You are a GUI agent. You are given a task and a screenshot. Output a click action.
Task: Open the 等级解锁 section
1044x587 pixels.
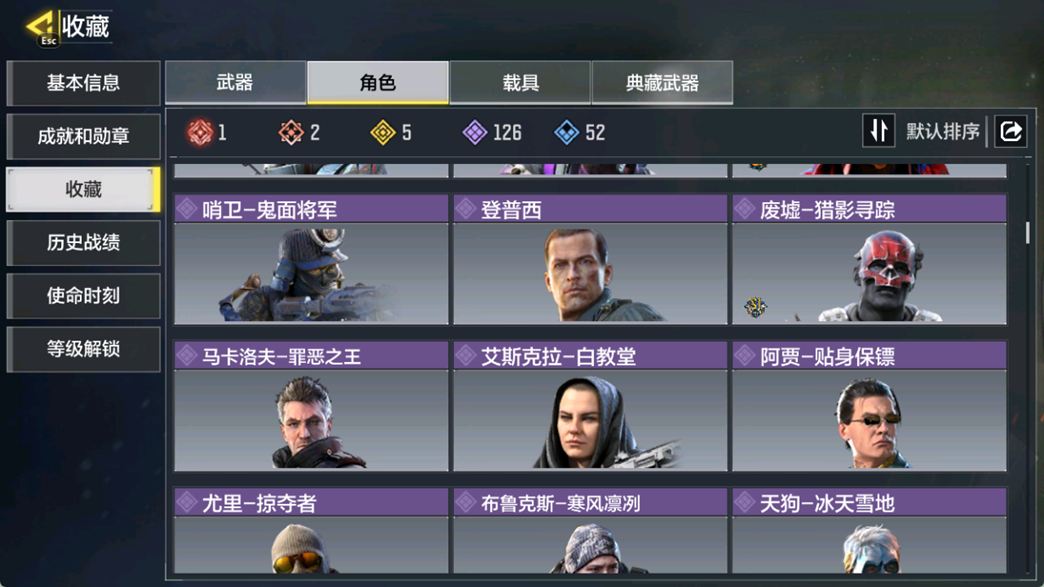[83, 349]
